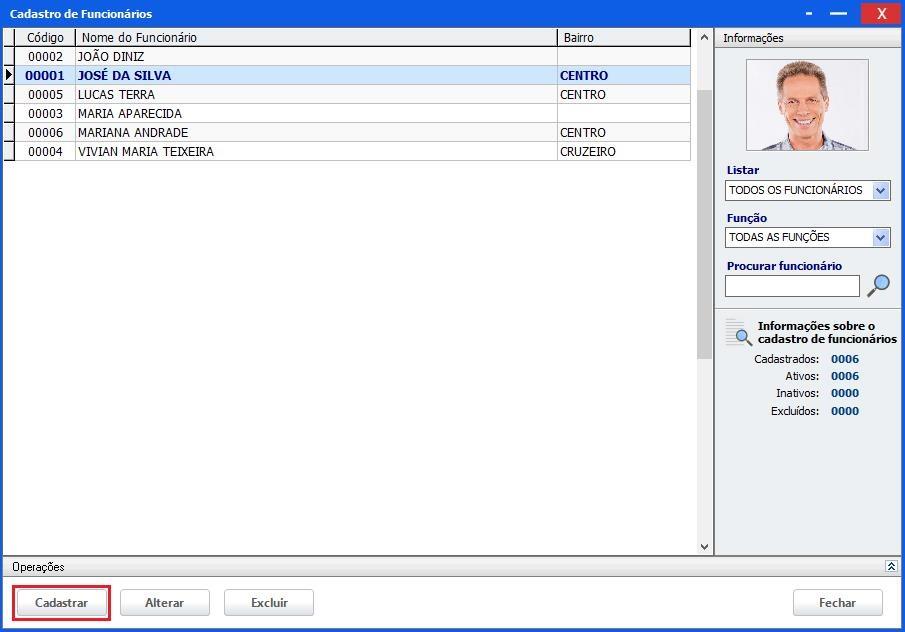Viewport: 905px width, 632px height.
Task: Click CENTRO cell in LUCAS TERRA row
Action: pyautogui.click(x=623, y=95)
